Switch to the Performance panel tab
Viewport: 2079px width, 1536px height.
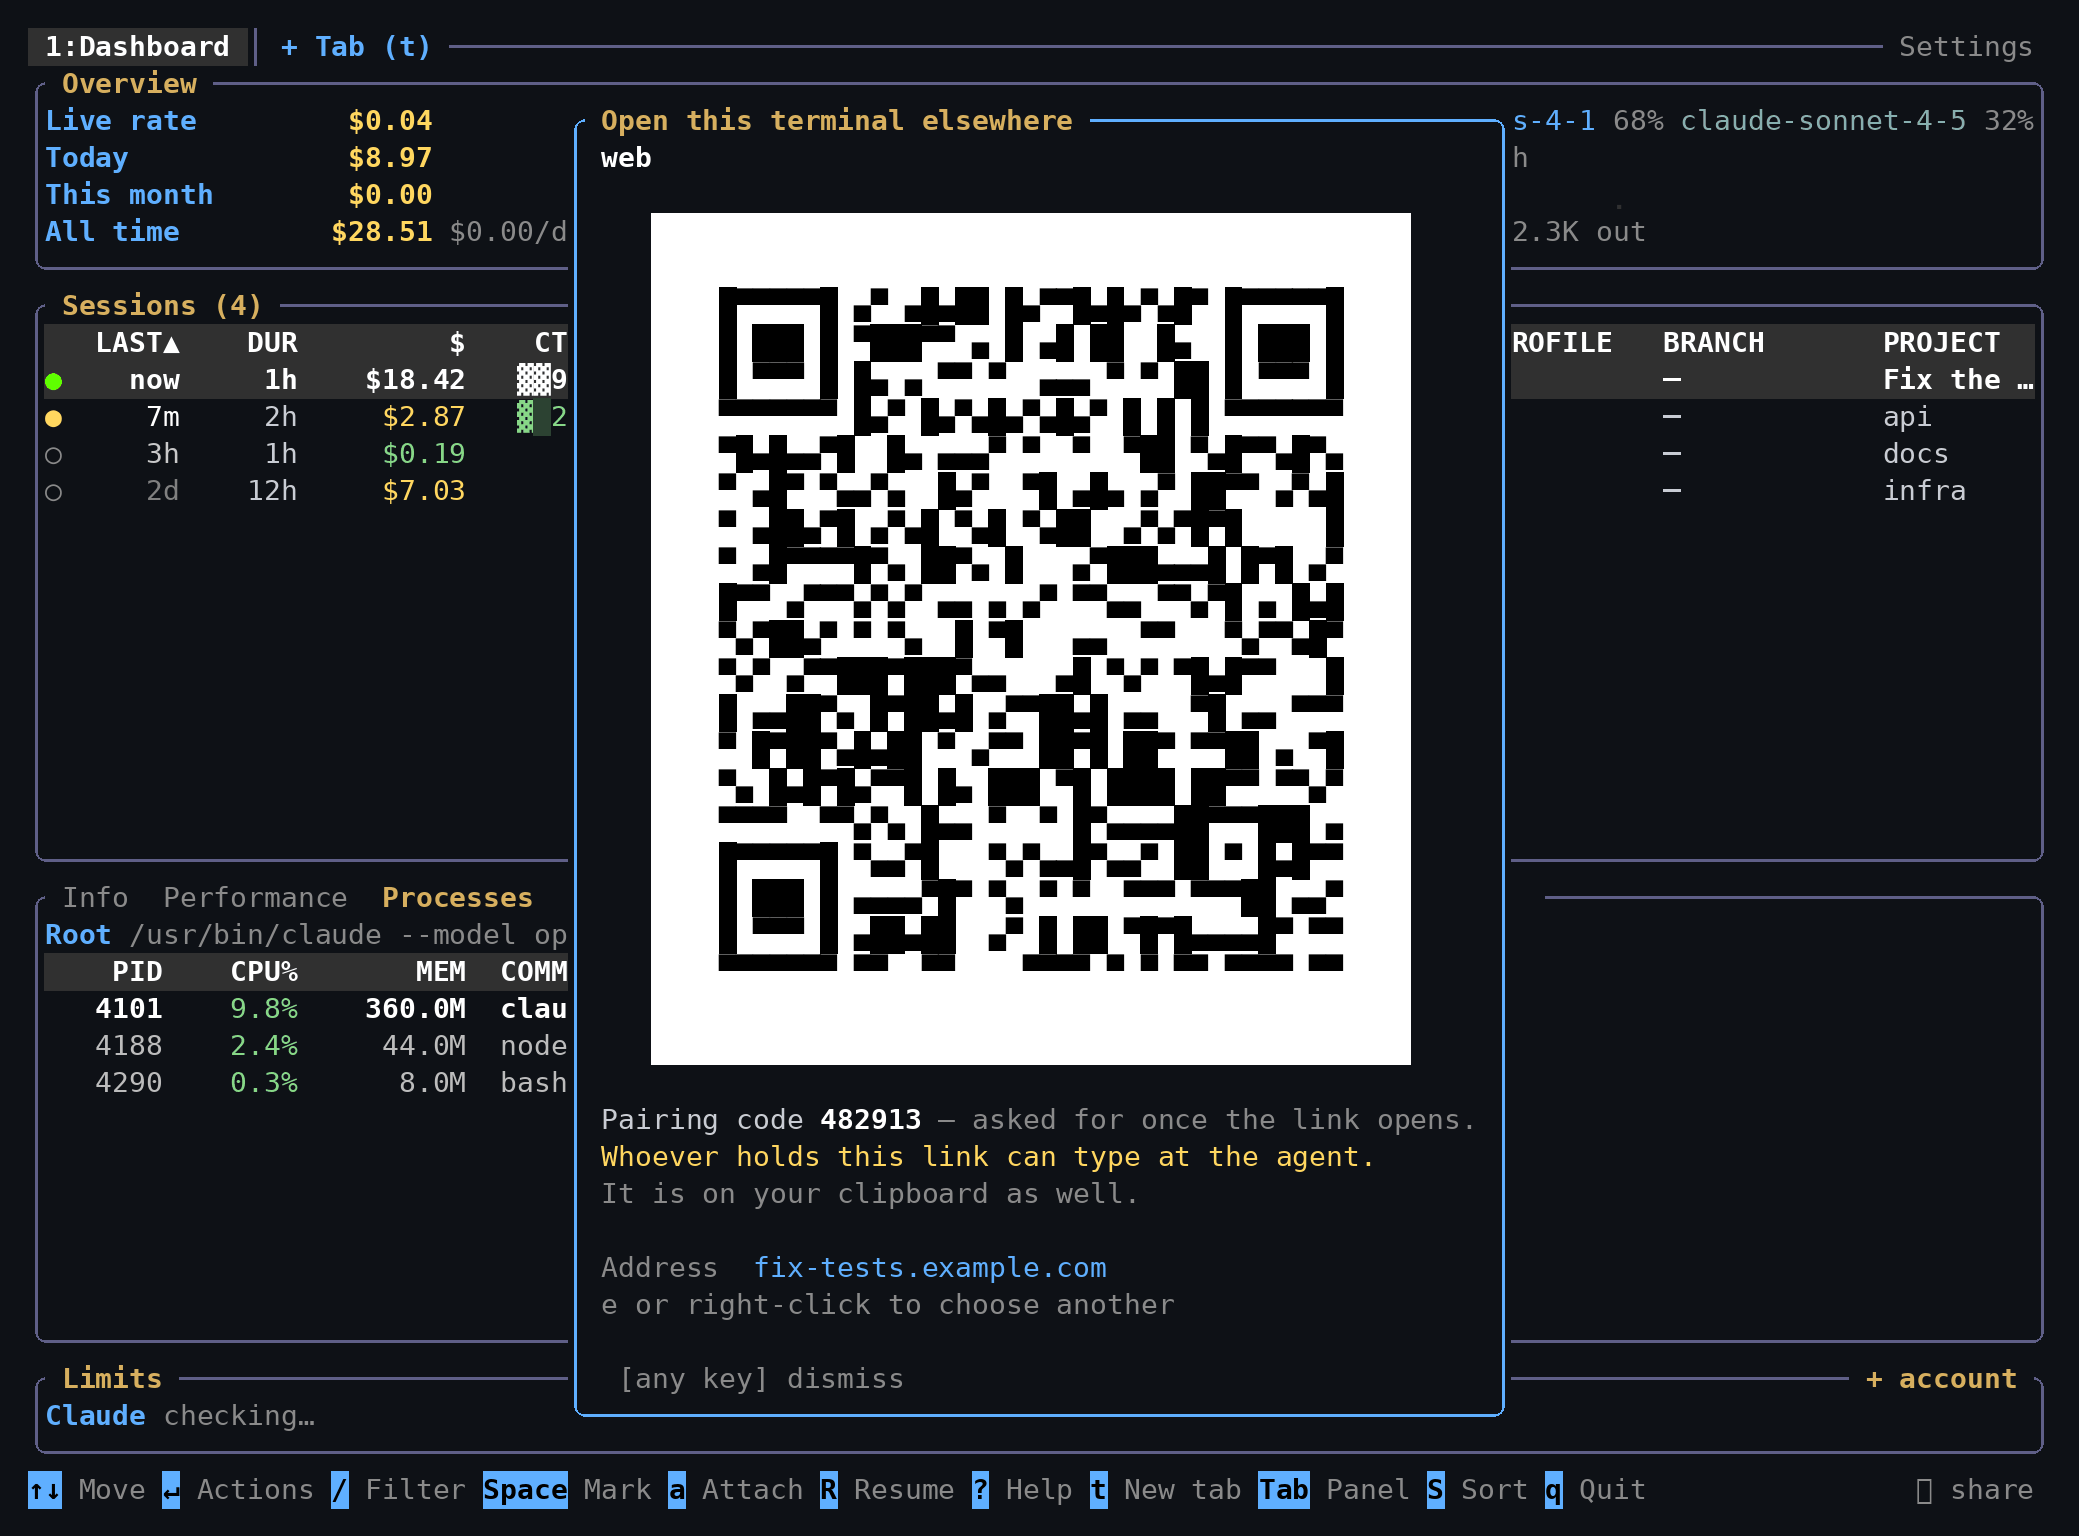(x=255, y=897)
